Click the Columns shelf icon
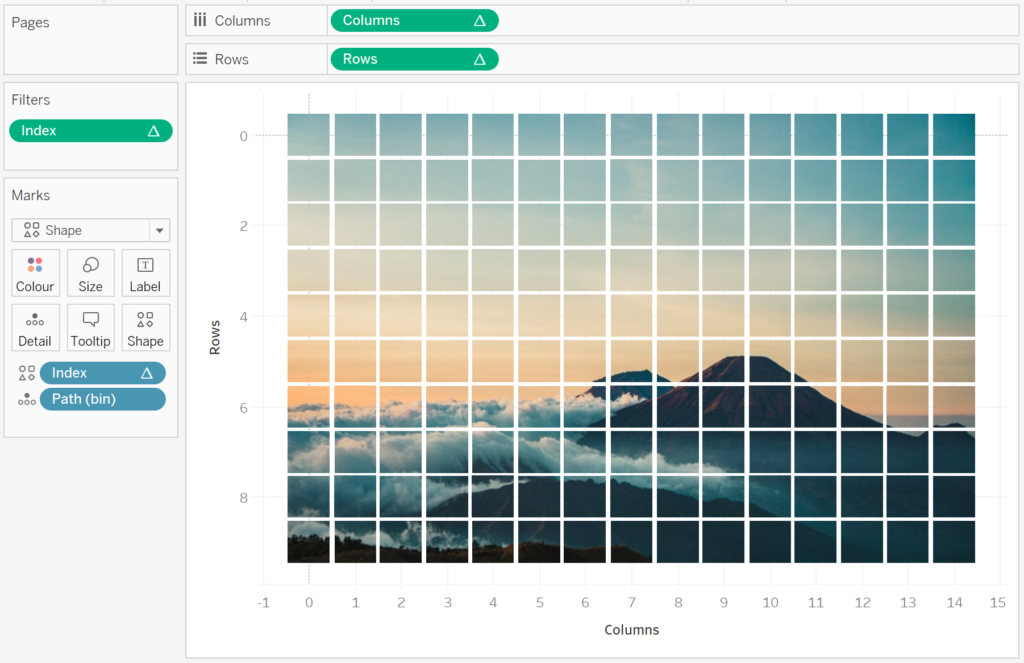1024x663 pixels. click(x=200, y=20)
